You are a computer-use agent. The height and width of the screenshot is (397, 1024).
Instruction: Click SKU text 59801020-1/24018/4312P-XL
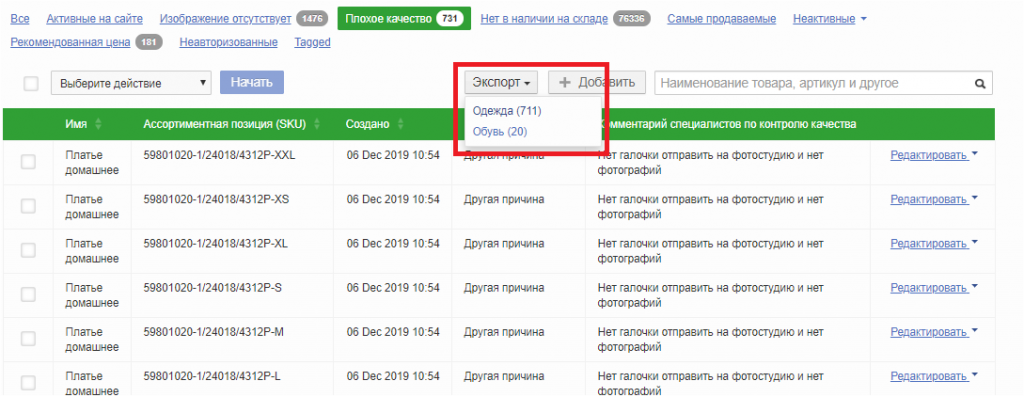click(x=216, y=244)
